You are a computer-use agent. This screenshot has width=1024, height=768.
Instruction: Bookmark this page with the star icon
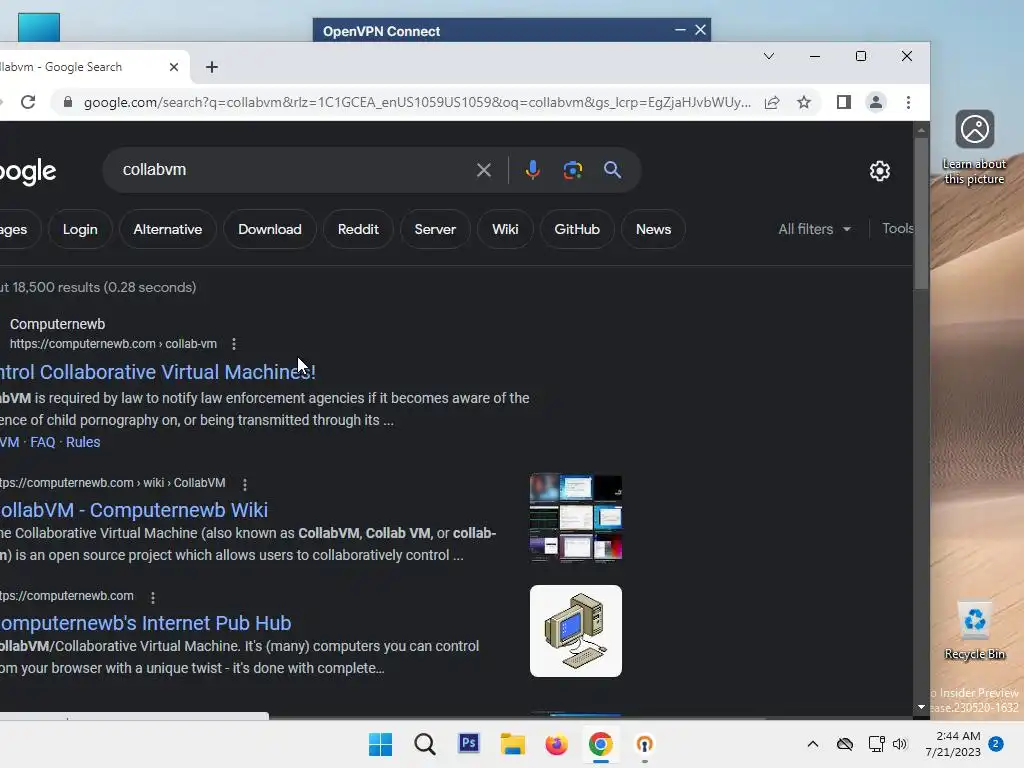(804, 103)
